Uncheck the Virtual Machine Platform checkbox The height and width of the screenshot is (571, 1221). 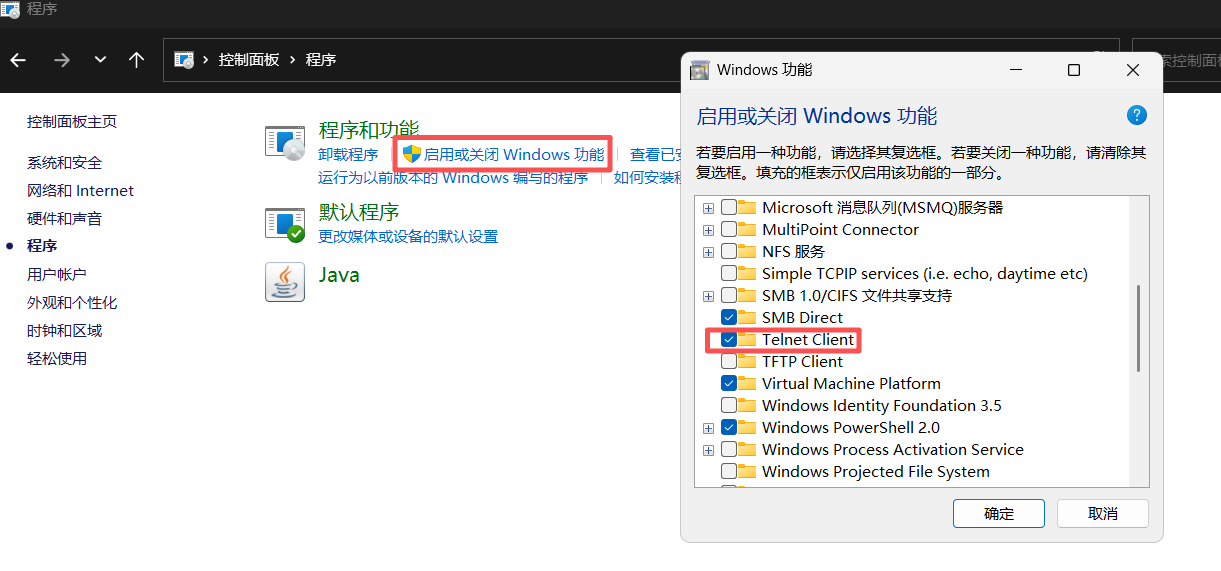click(729, 384)
